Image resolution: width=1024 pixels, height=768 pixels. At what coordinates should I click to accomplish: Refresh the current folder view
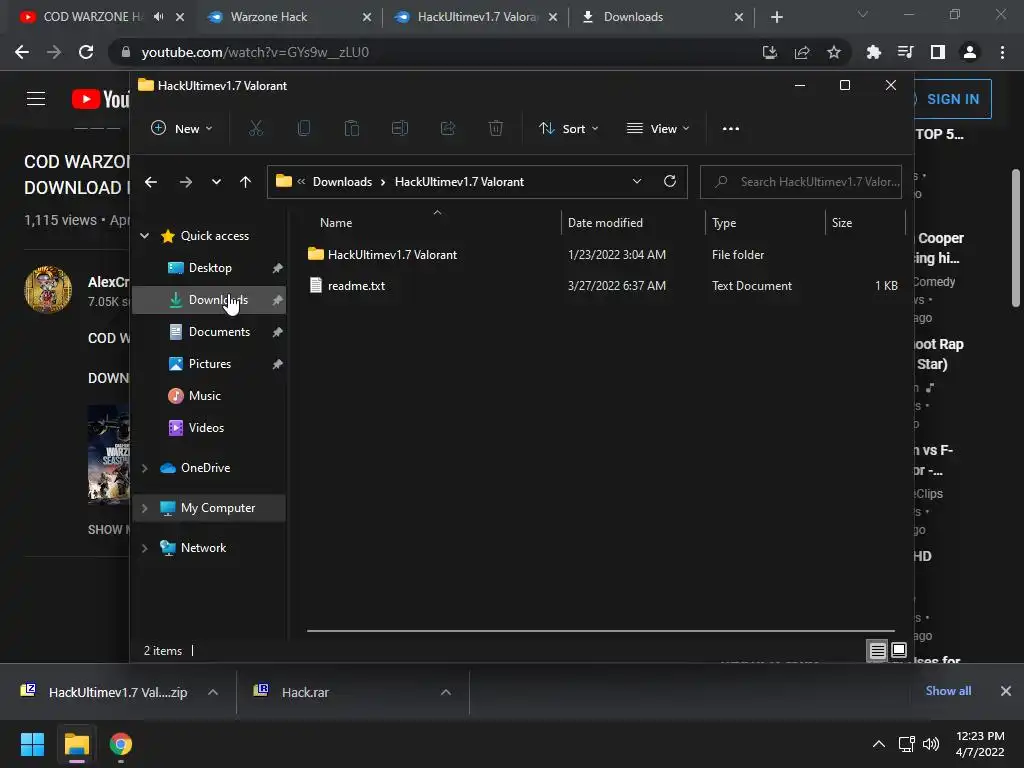[x=669, y=182]
